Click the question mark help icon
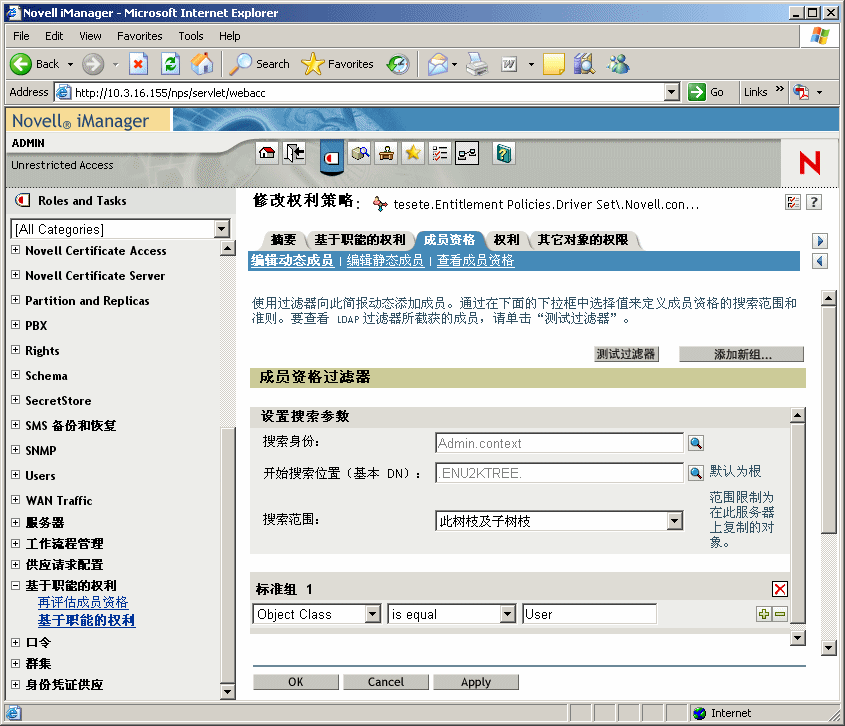This screenshot has height=726, width=845. click(814, 202)
